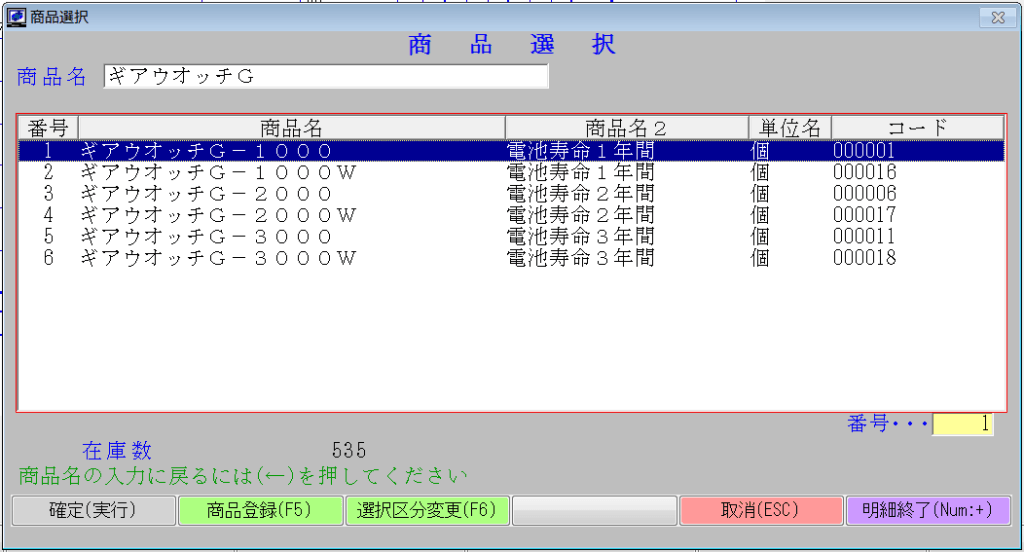Screen dimensions: 1024x552
Task: Click the 在庫数 label
Action: pyautogui.click(x=117, y=450)
